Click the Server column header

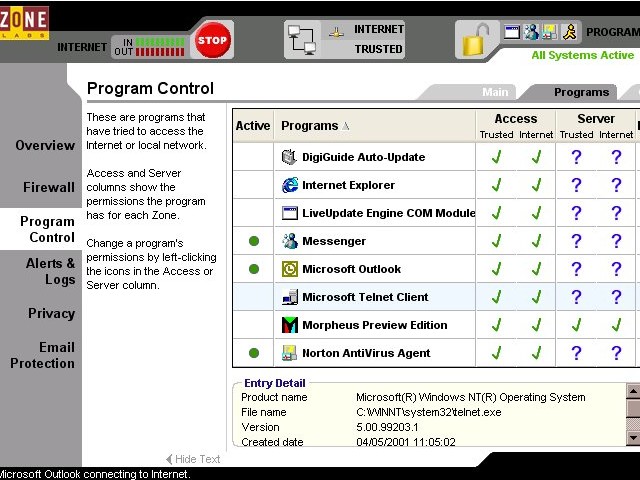tap(596, 119)
